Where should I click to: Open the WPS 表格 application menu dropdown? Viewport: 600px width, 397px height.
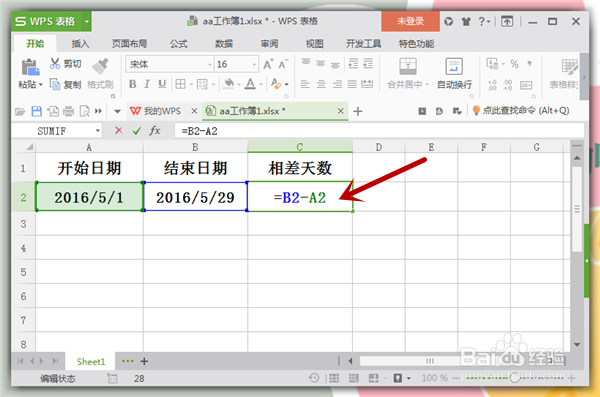pyautogui.click(x=87, y=21)
